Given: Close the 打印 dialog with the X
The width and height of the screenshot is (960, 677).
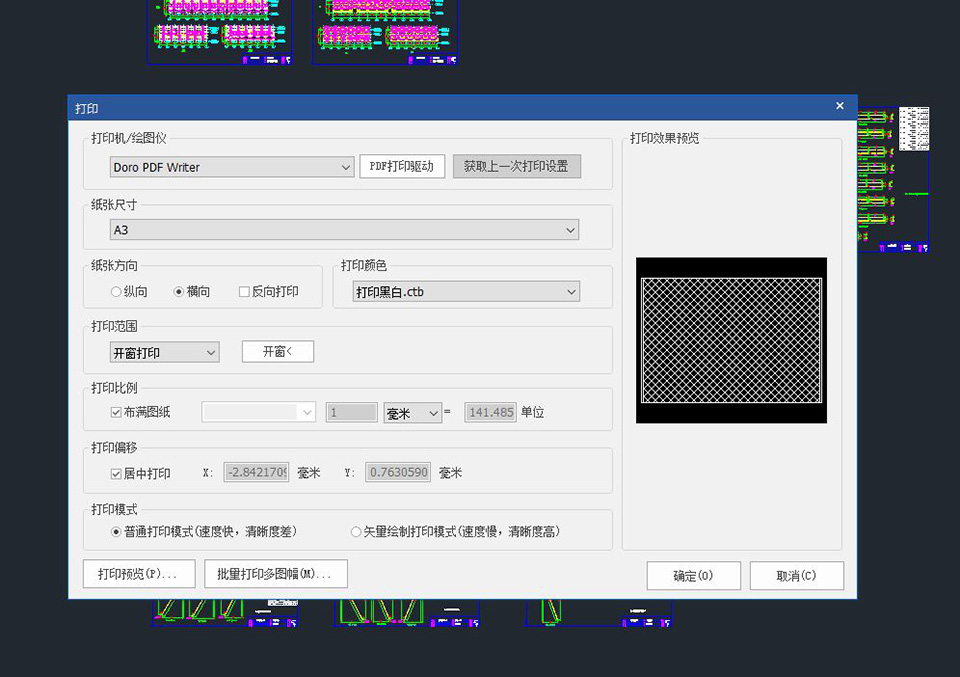Looking at the screenshot, I should point(840,106).
